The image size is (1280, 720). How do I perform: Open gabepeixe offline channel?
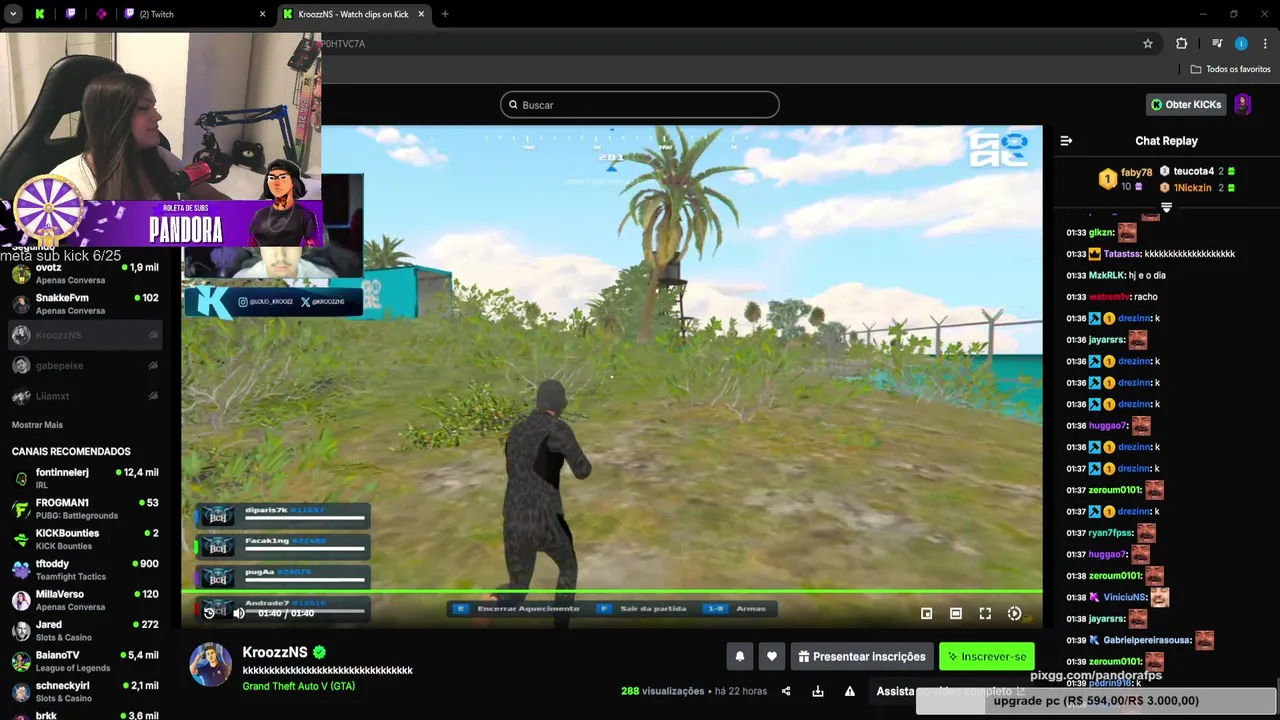[x=85, y=366]
